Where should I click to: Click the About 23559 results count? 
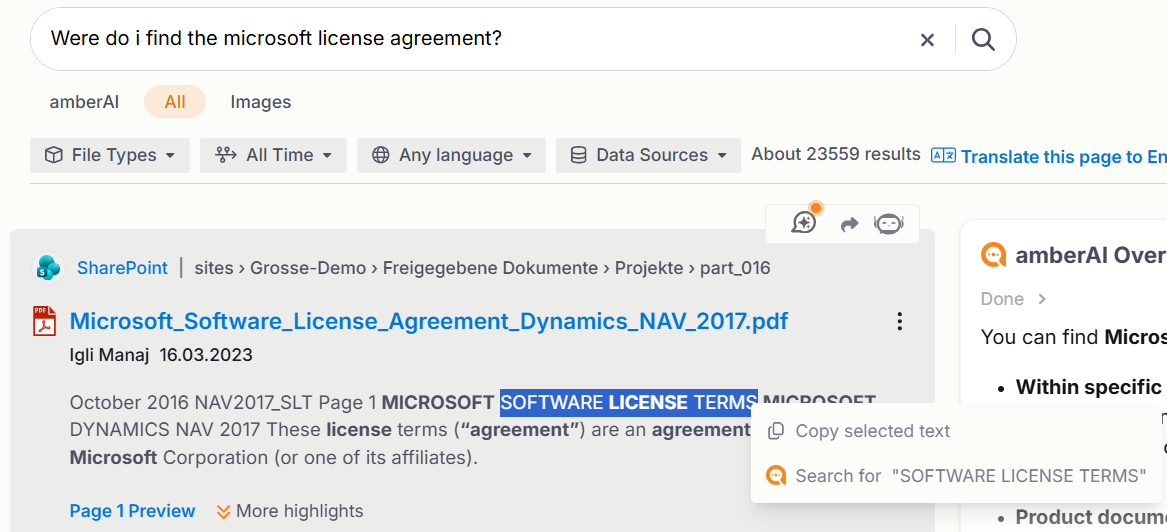pos(836,154)
